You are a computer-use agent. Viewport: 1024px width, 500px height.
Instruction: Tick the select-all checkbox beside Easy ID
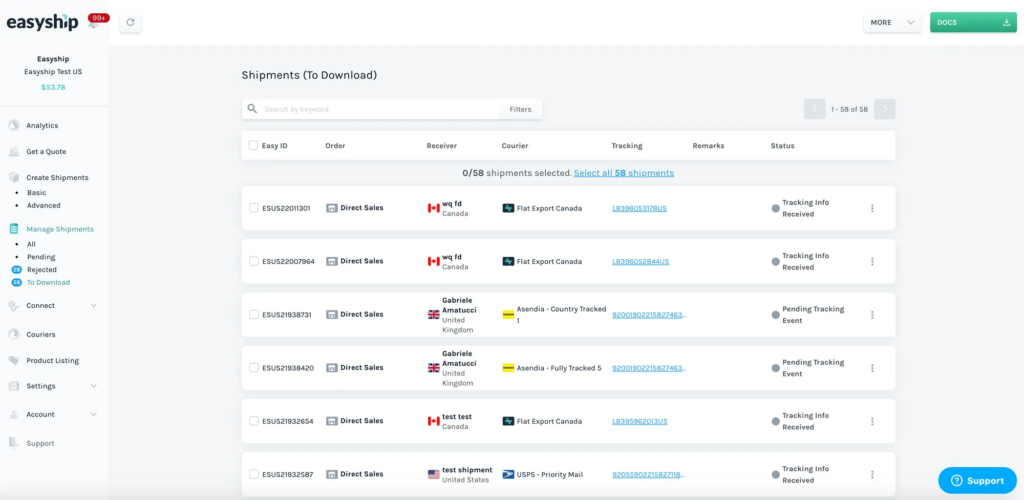253,146
